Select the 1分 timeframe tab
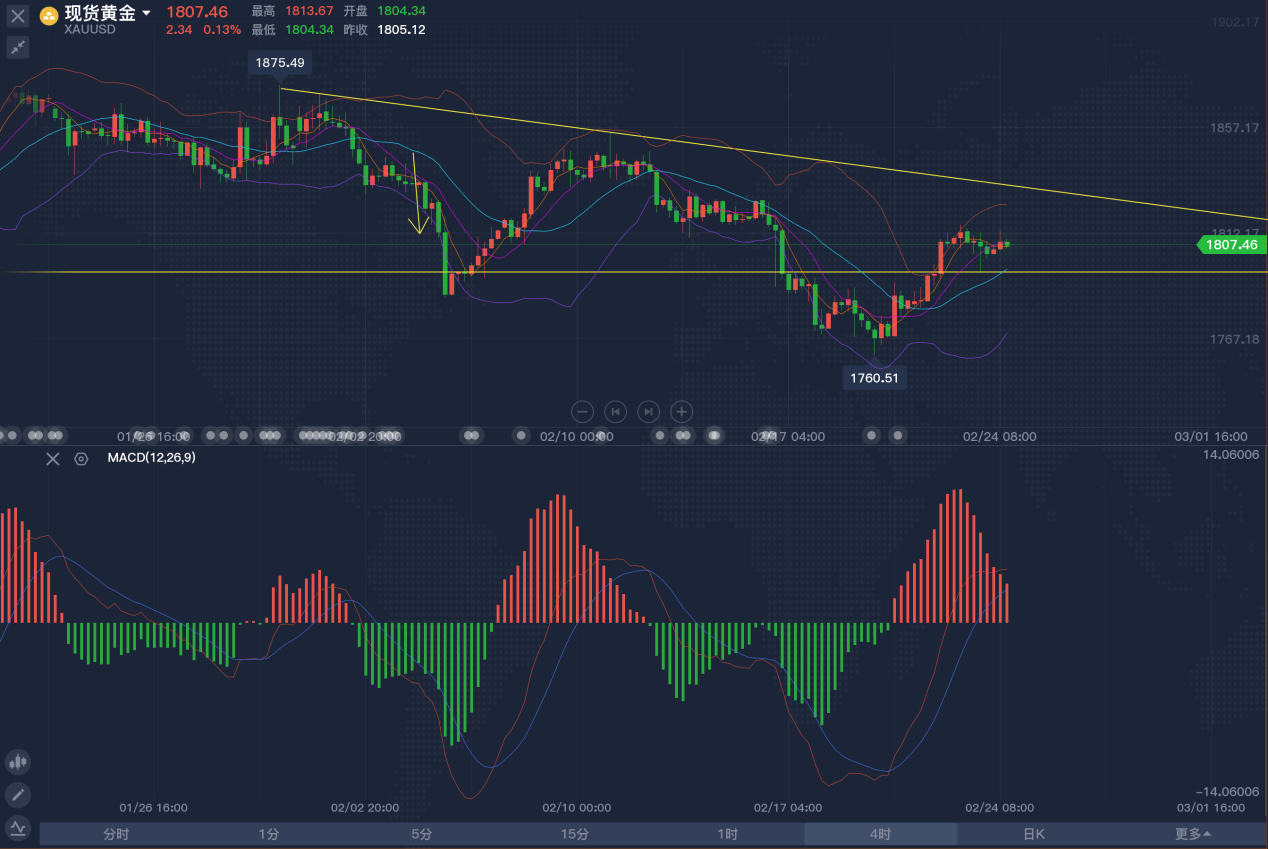This screenshot has width=1268, height=849. pos(268,834)
